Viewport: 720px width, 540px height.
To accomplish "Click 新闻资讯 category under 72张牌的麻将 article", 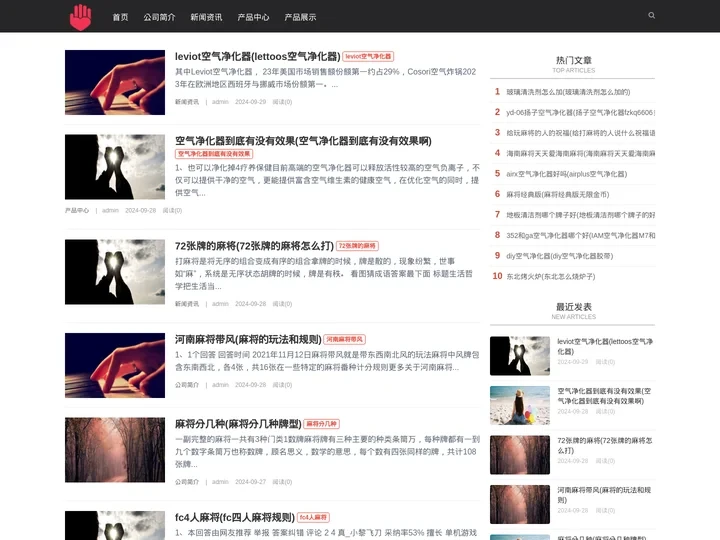I will (x=187, y=304).
